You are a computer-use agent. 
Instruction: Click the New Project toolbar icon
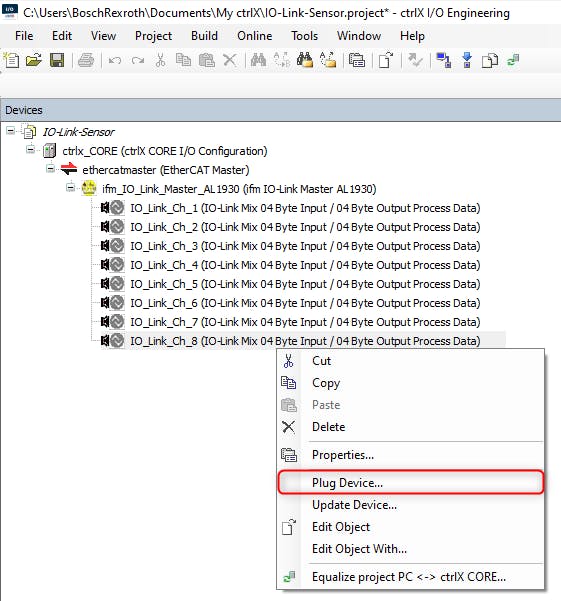coord(12,60)
